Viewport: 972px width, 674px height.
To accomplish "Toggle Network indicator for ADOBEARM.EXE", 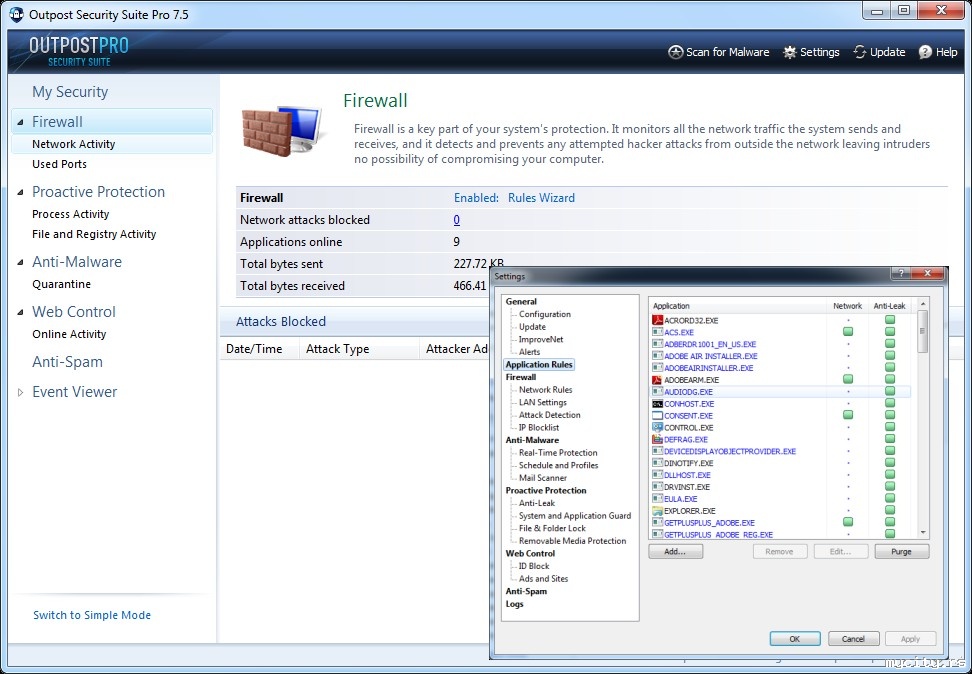I will 848,379.
